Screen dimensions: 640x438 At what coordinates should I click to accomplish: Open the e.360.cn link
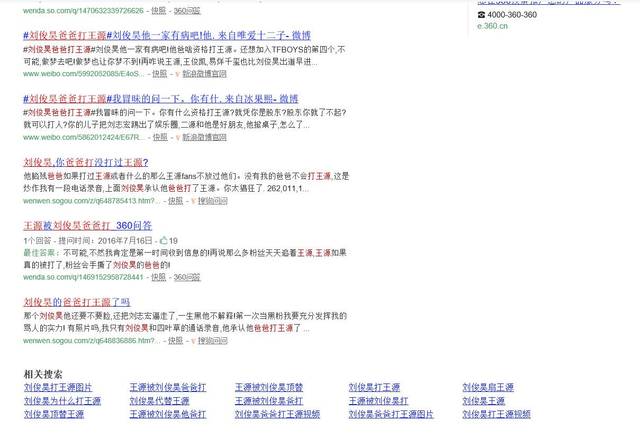click(492, 26)
